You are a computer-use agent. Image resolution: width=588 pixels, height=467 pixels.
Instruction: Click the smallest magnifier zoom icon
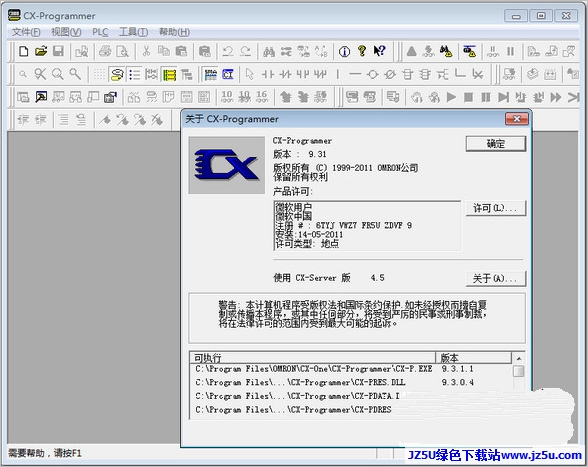(x=23, y=74)
